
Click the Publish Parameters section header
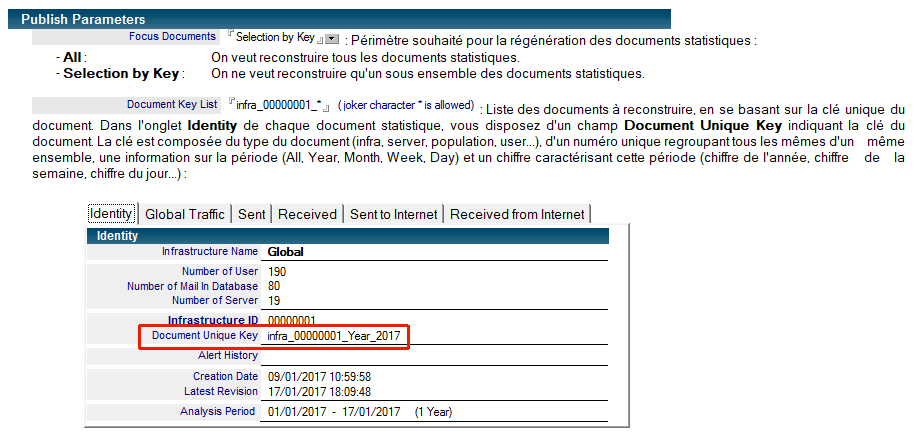(x=339, y=19)
